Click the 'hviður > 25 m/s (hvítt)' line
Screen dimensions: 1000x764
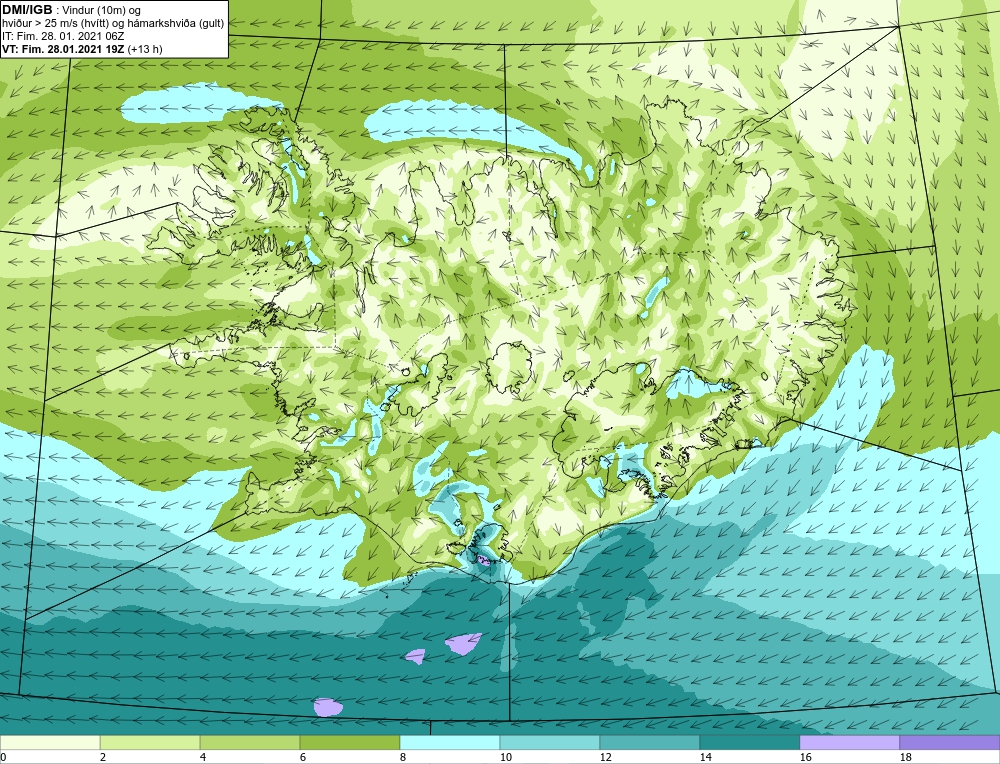tap(57, 24)
